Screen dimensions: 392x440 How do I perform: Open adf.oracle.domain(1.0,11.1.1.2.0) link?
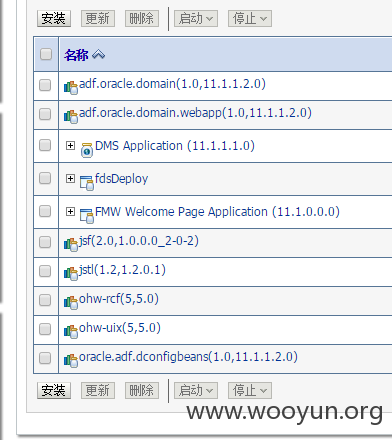(172, 84)
